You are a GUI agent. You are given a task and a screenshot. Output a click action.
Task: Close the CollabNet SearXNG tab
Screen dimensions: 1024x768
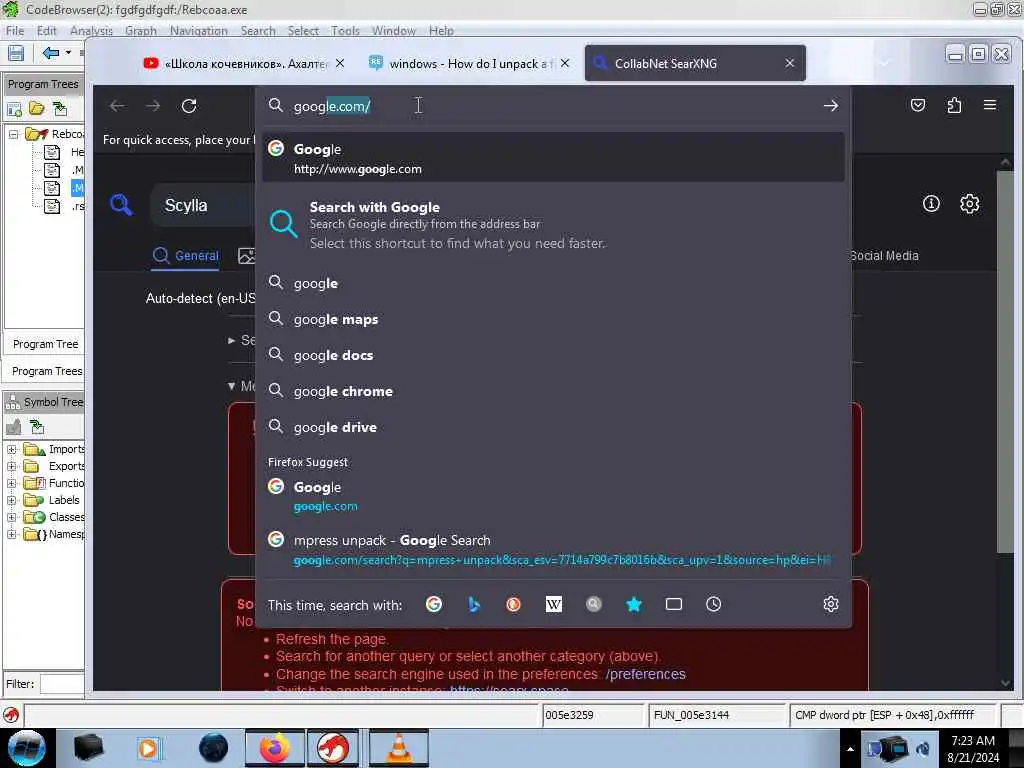coord(790,63)
